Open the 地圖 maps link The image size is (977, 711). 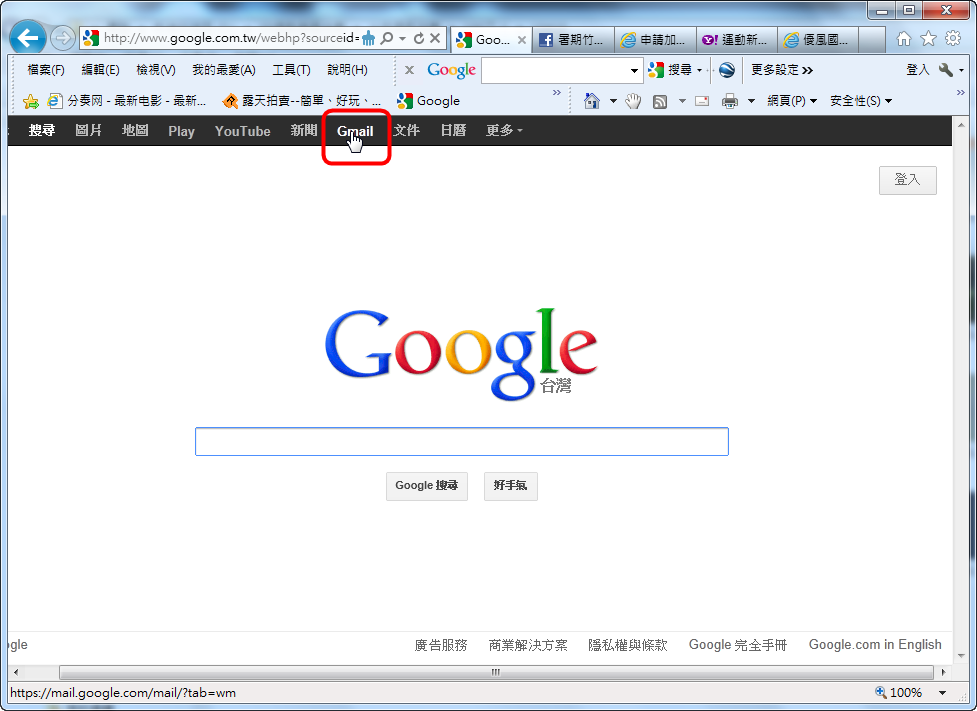135,130
